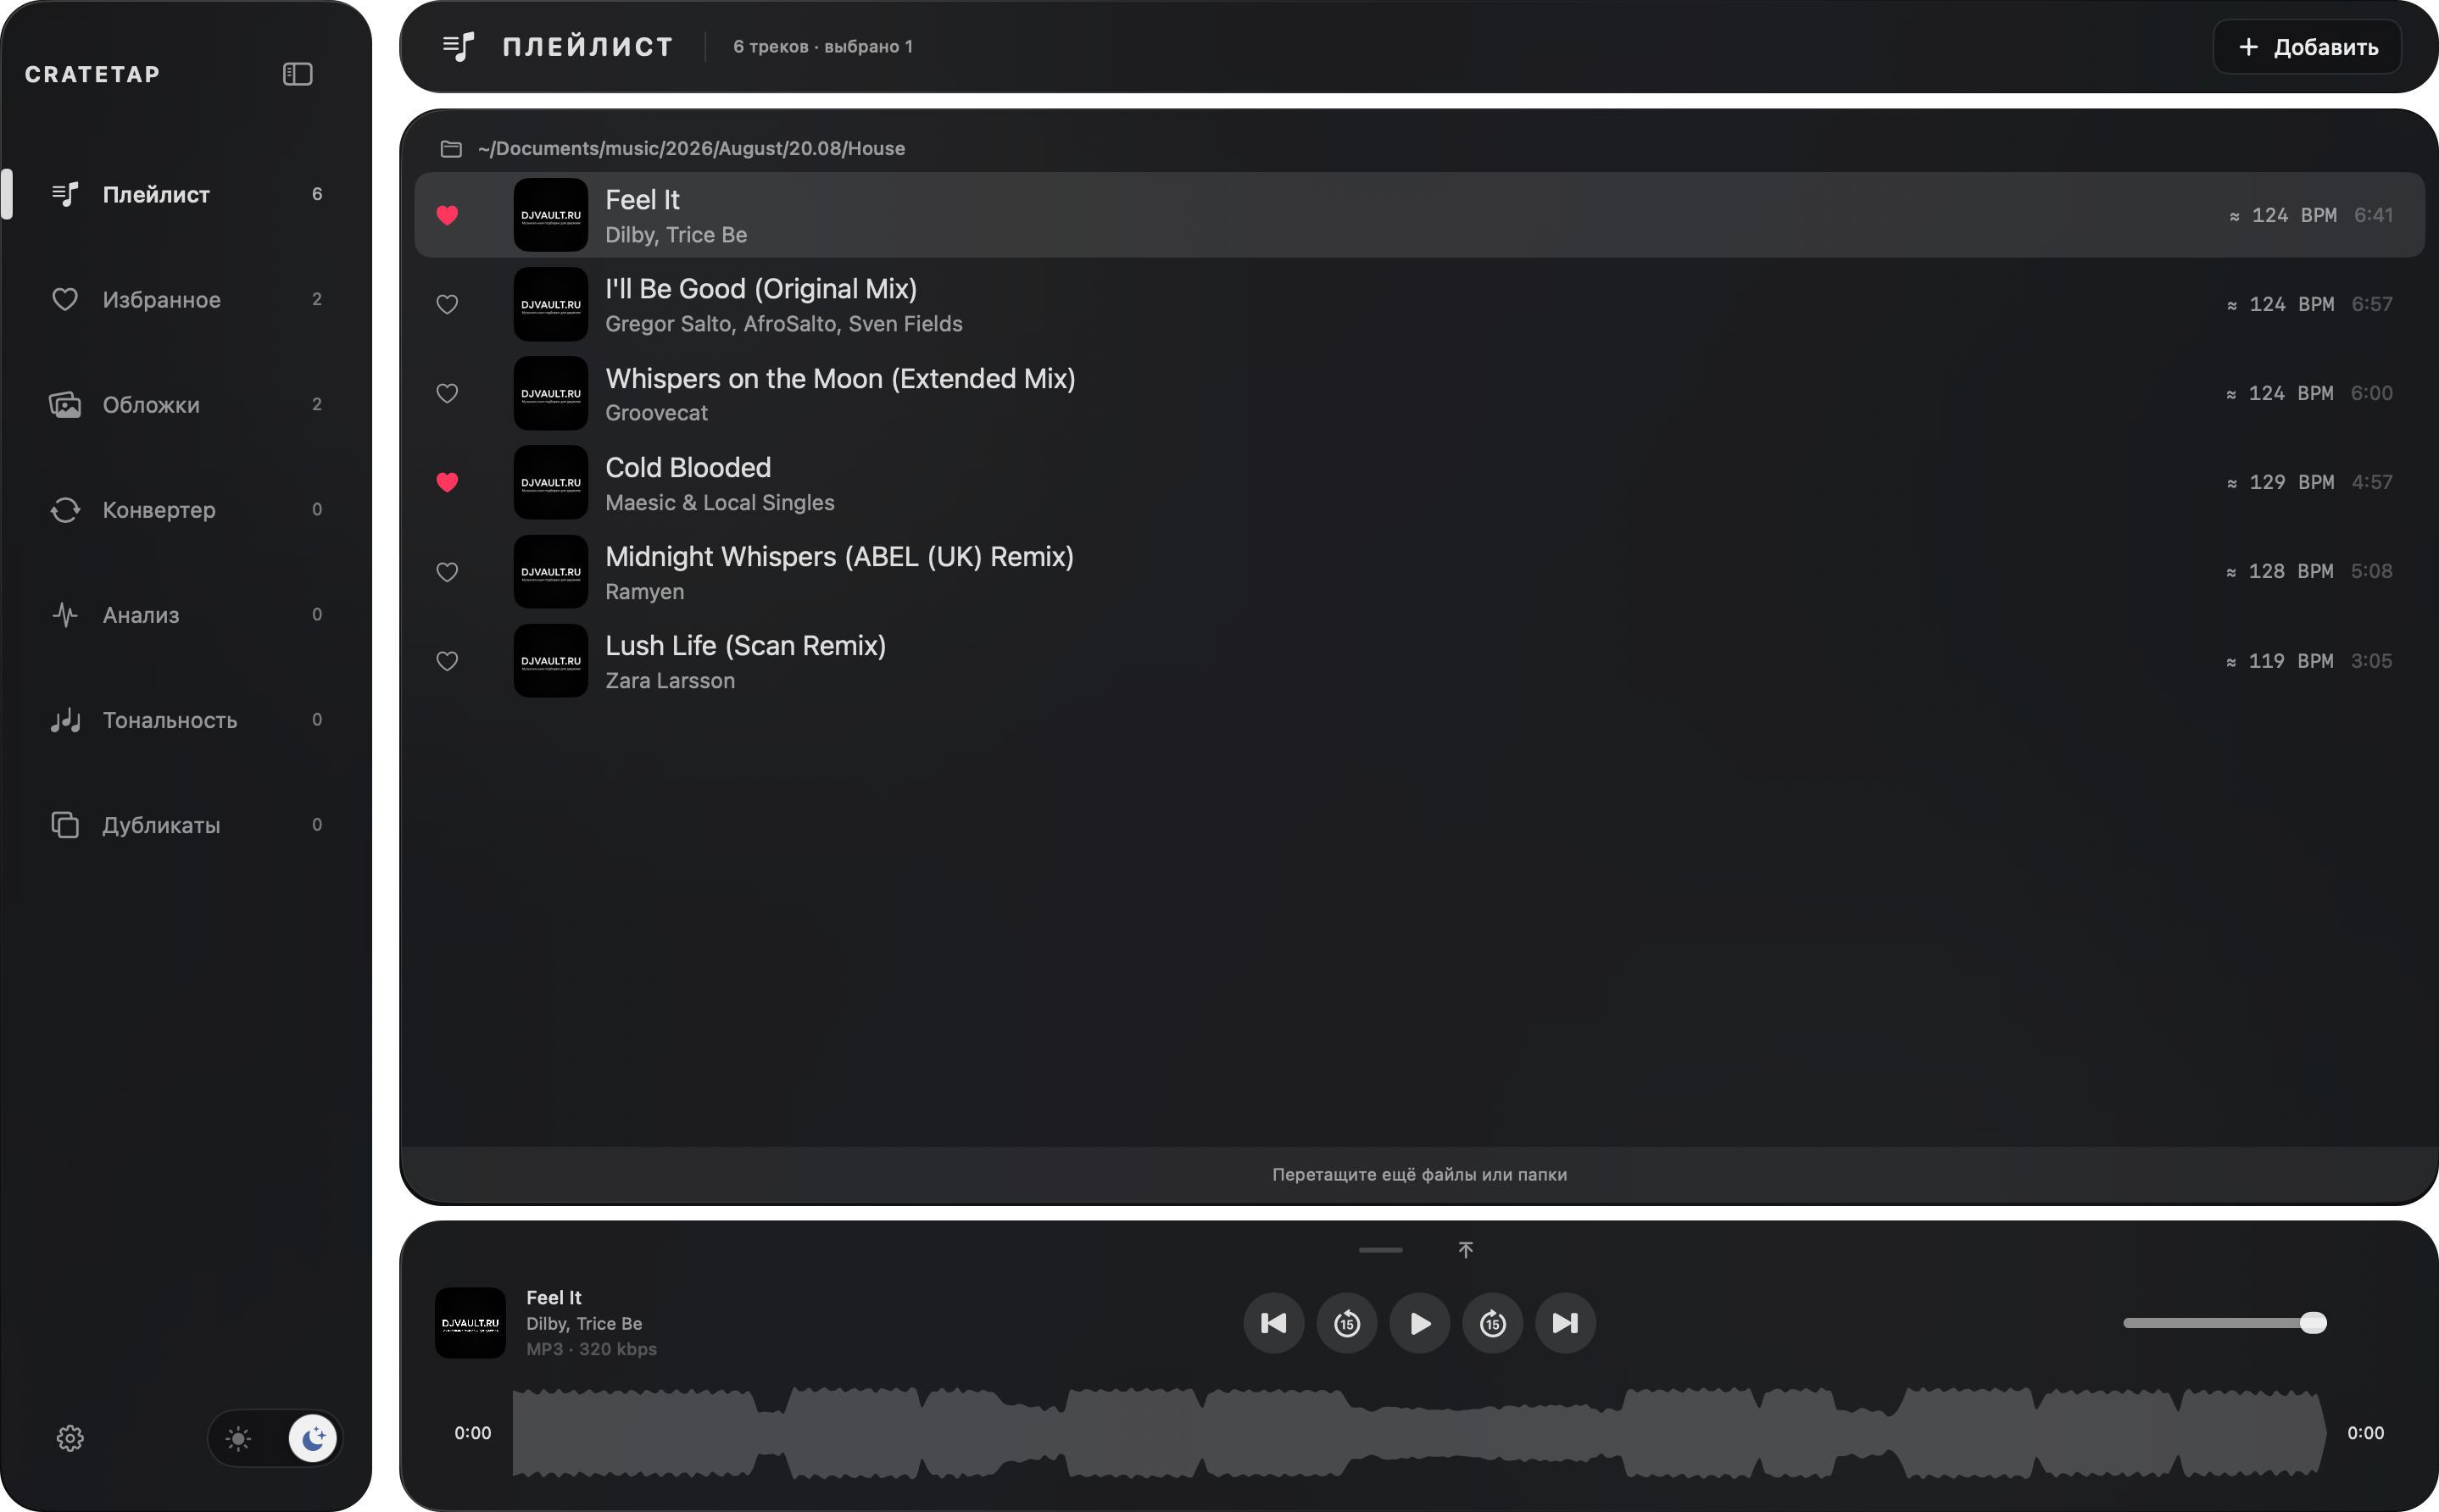Select Lush Life (Scan Remix) title
Image resolution: width=2439 pixels, height=1512 pixels.
[745, 645]
